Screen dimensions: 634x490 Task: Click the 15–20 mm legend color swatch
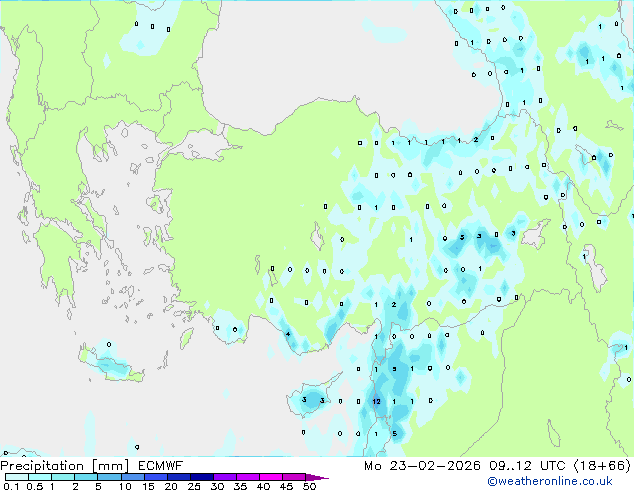[155, 477]
